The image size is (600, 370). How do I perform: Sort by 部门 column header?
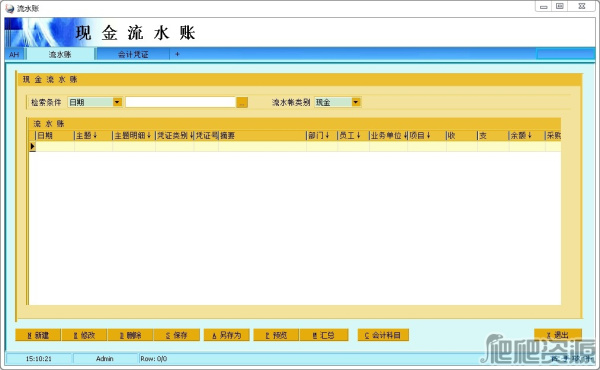(322, 135)
